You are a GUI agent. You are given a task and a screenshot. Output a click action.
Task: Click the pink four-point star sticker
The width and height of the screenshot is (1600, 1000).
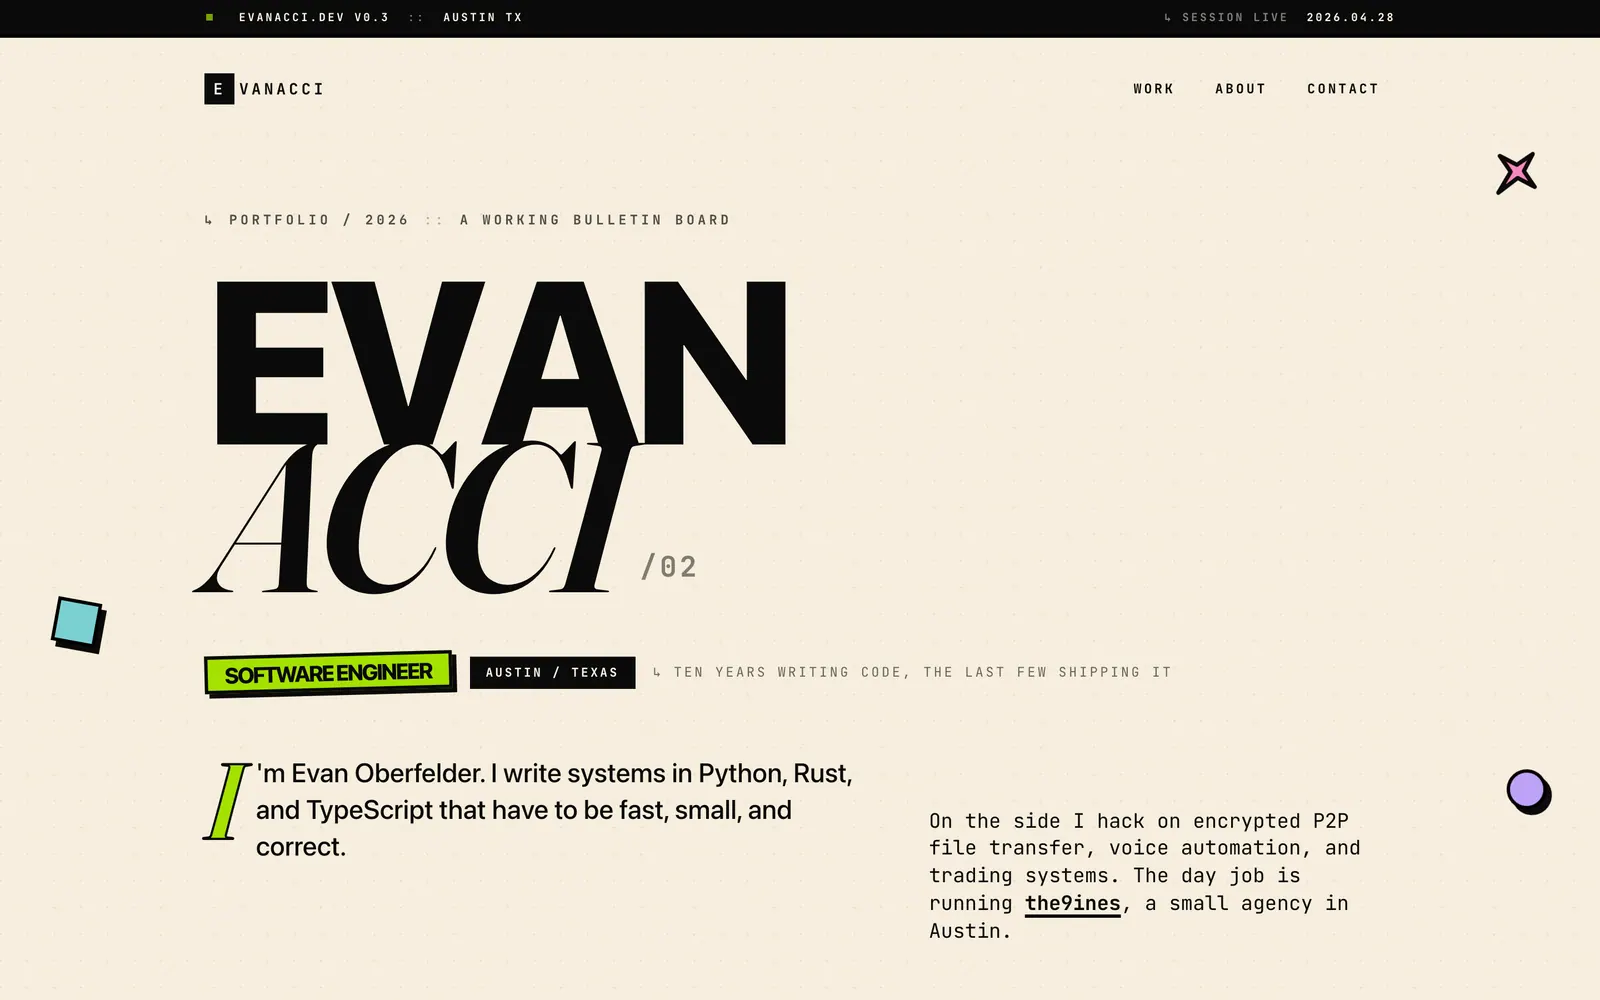[1516, 173]
